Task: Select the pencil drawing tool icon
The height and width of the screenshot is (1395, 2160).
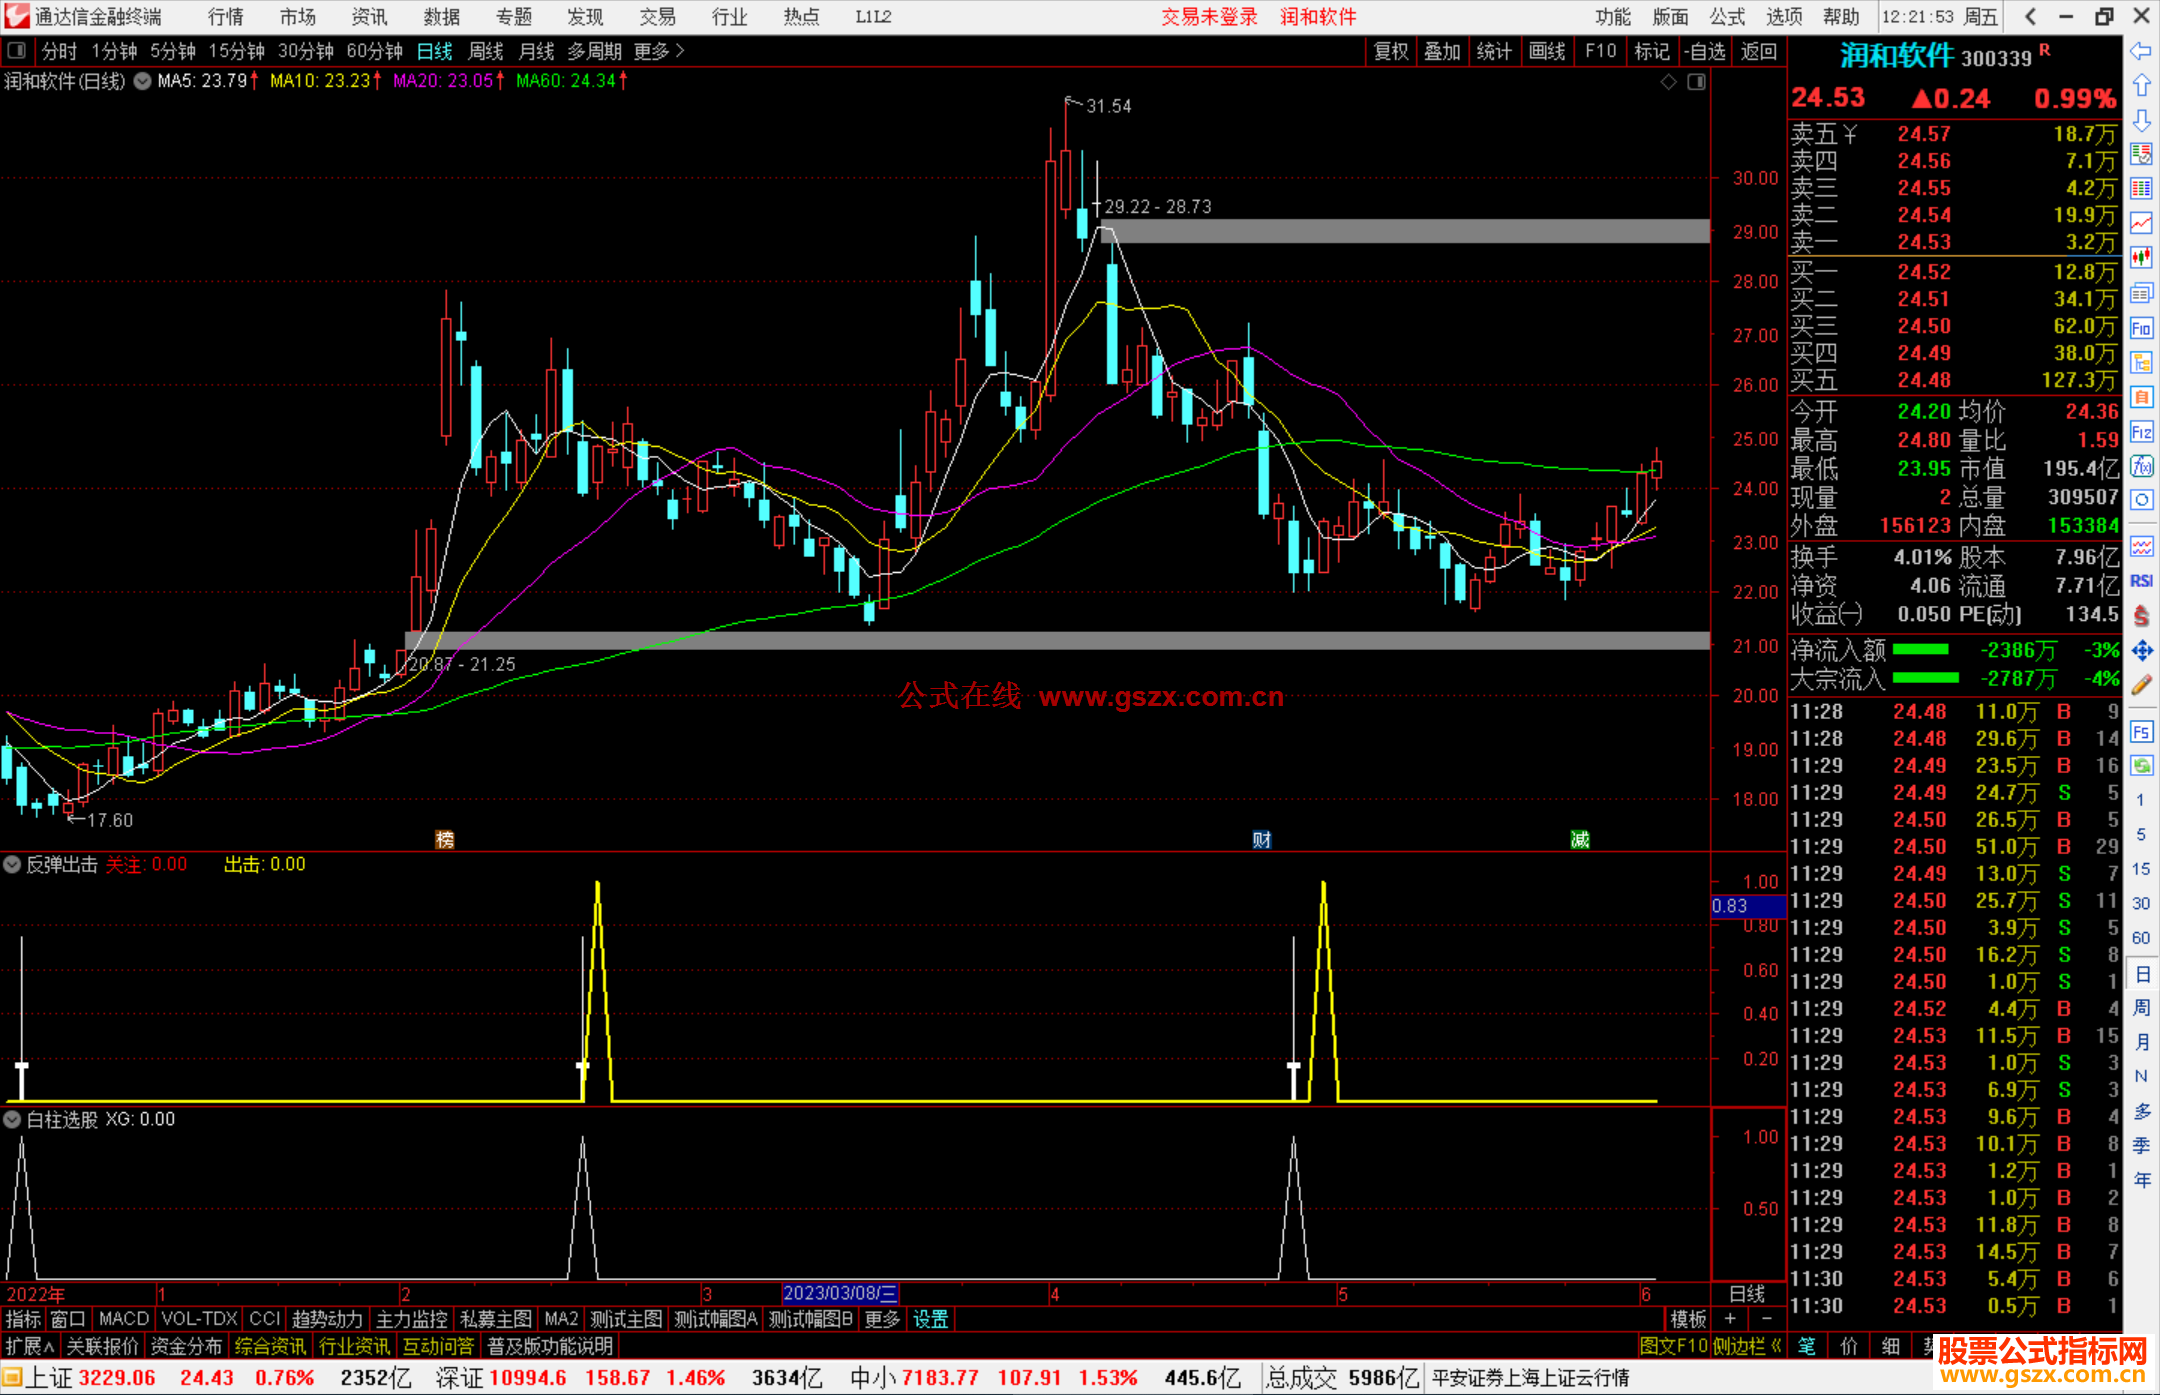Action: [x=2140, y=685]
